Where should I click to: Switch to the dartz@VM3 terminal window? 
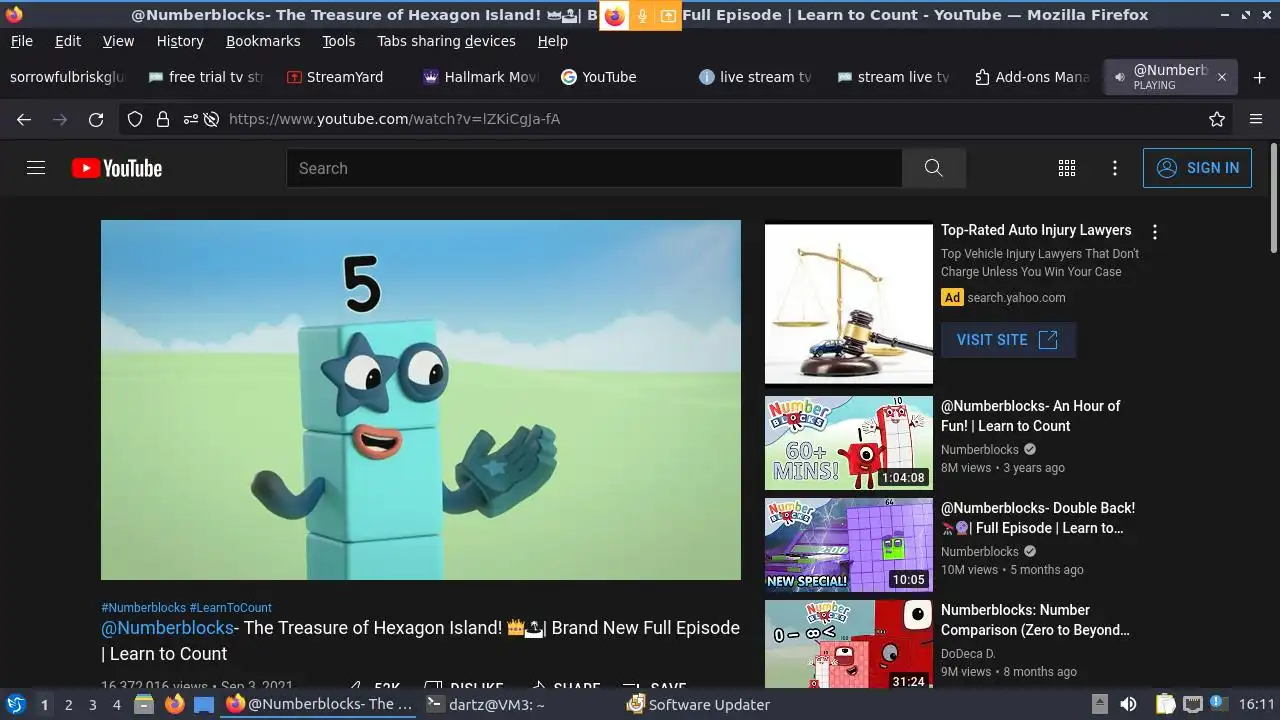tap(485, 704)
